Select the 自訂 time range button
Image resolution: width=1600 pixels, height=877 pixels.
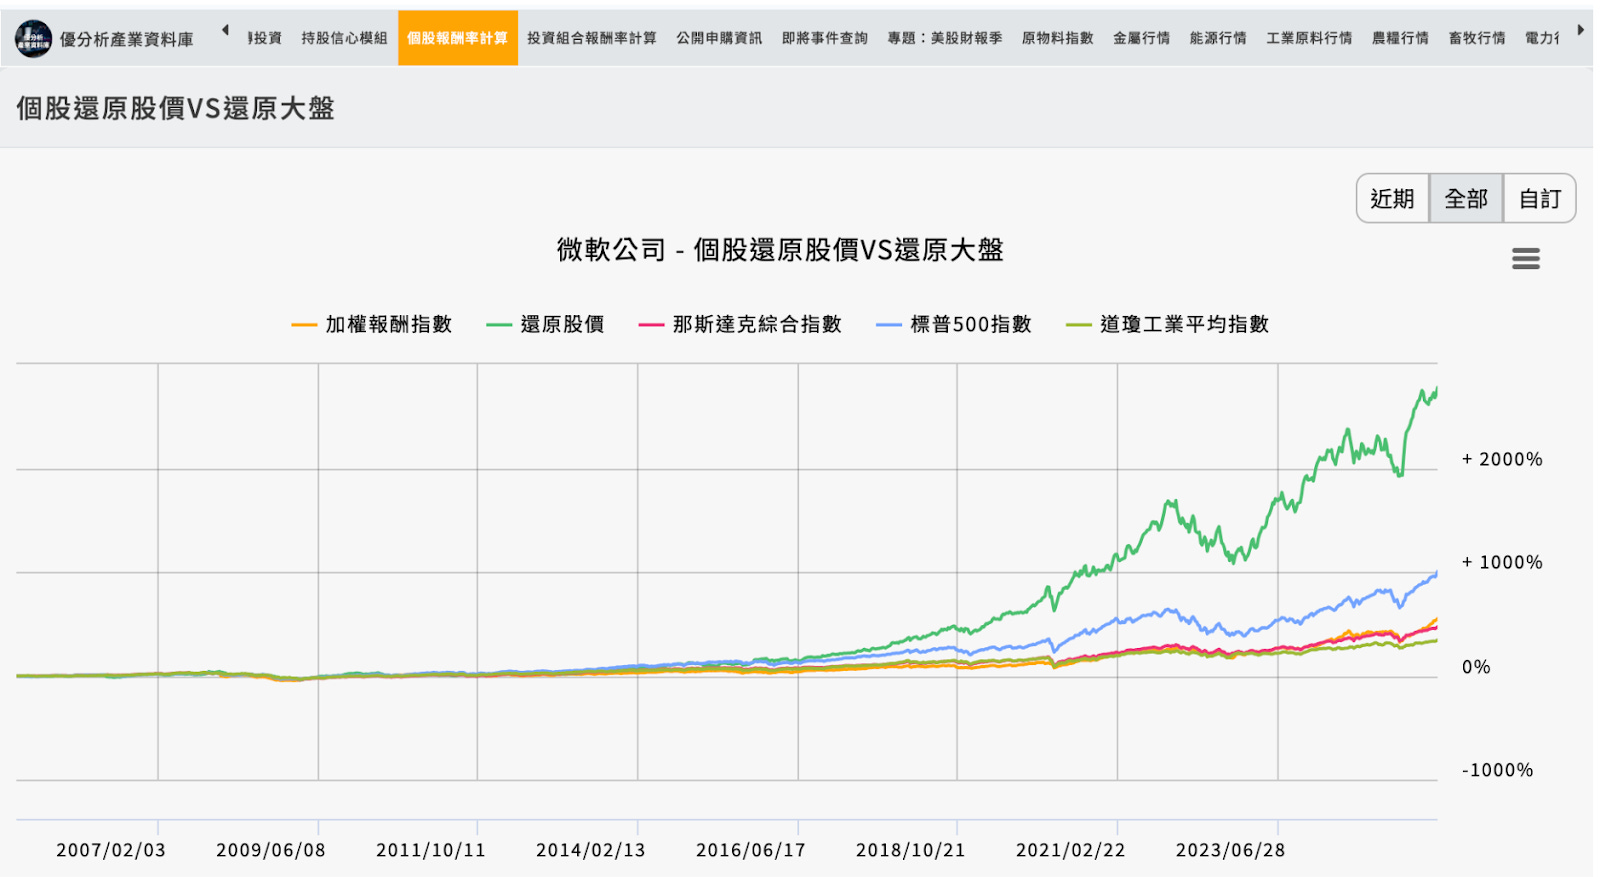1539,198
